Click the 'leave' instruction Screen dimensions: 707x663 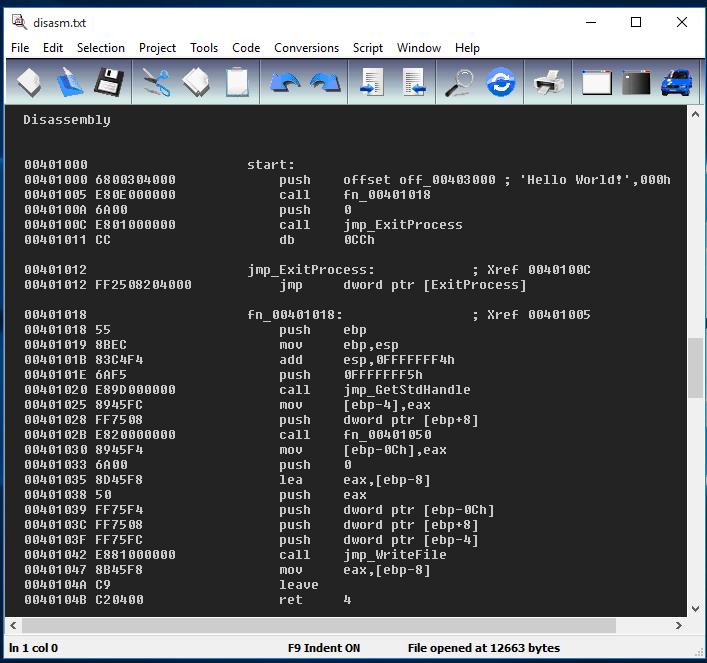coord(298,585)
